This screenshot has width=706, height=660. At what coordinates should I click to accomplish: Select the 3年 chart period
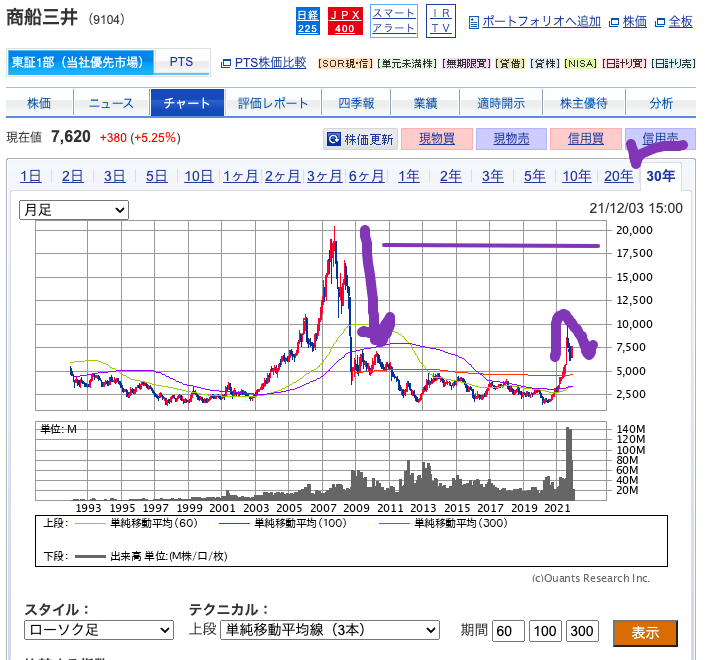[493, 176]
